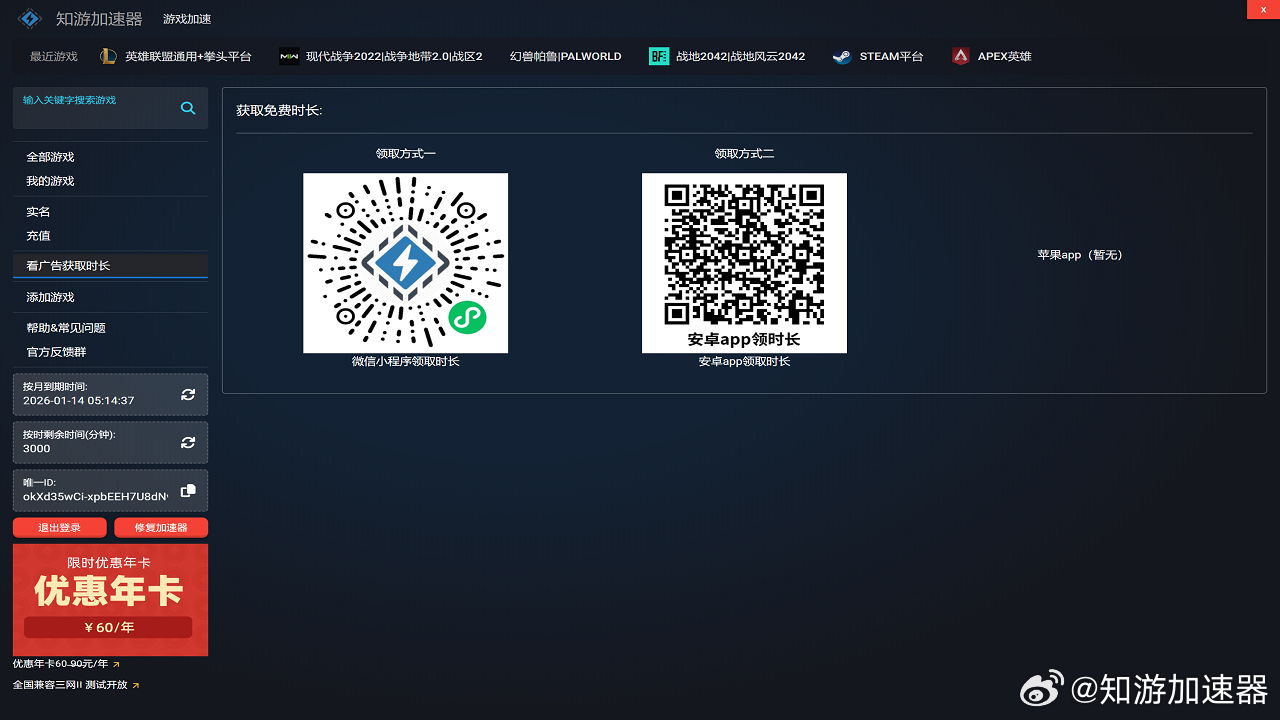This screenshot has width=1280, height=720.
Task: Open 充值 recharge page
Action: point(38,236)
